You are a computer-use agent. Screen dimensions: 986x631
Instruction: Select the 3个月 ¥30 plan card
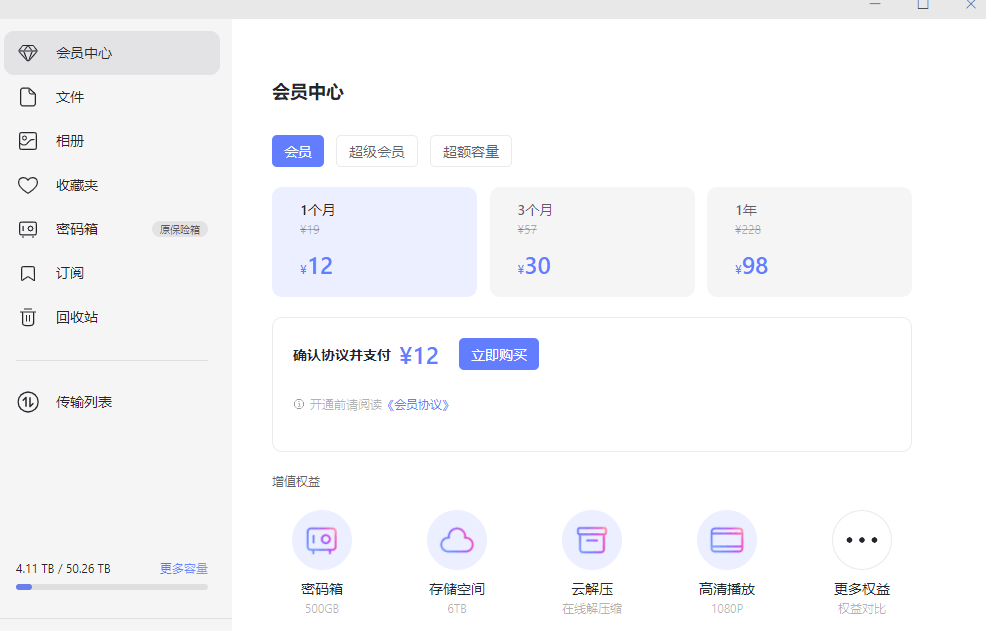(592, 242)
